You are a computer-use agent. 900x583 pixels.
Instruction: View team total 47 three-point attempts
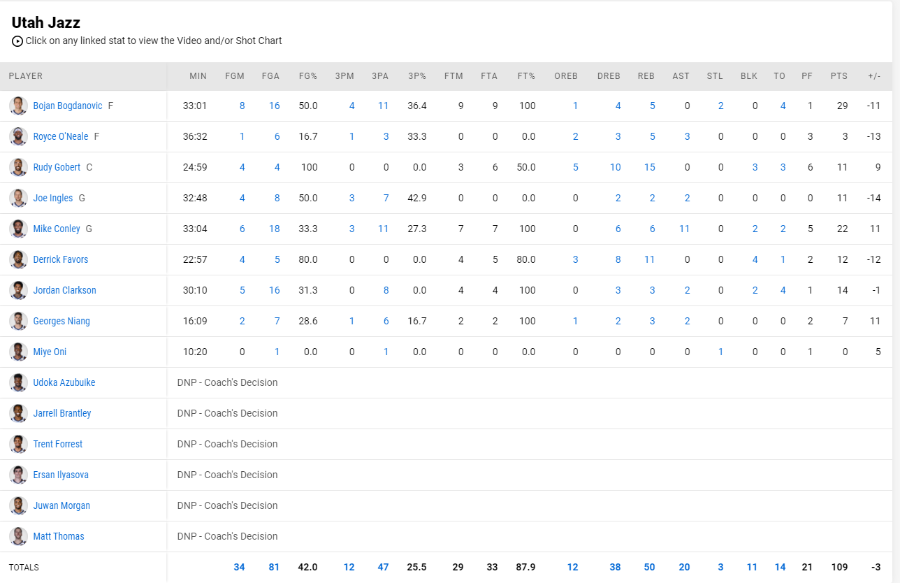(383, 567)
